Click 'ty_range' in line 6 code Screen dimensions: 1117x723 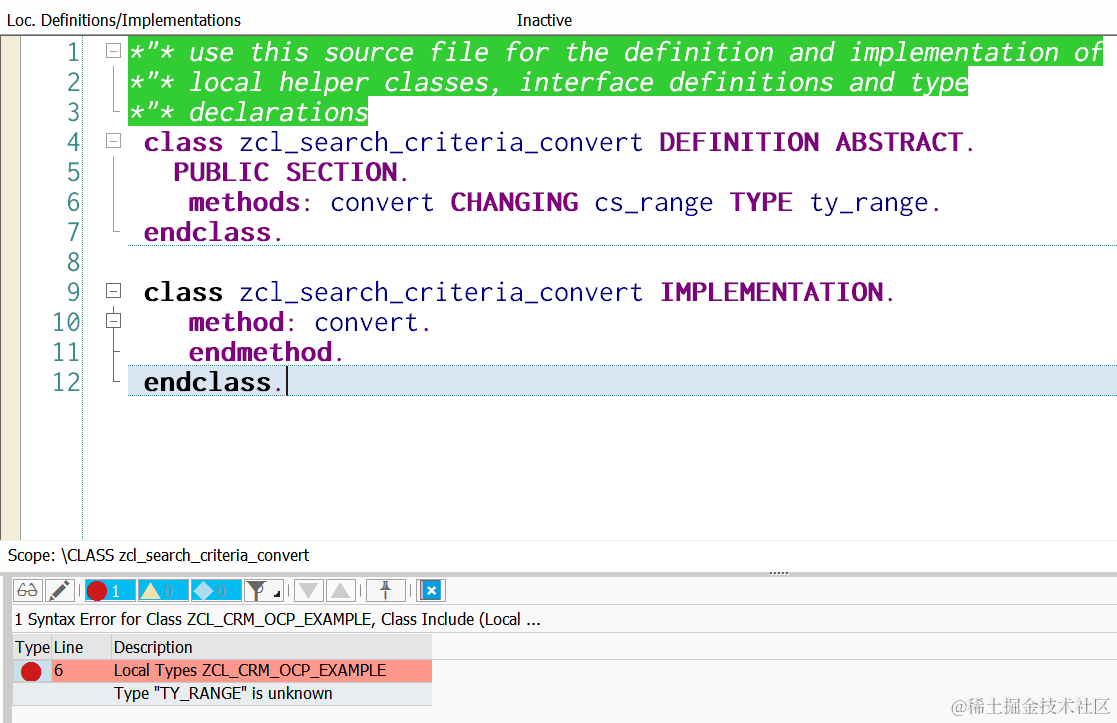(x=869, y=203)
